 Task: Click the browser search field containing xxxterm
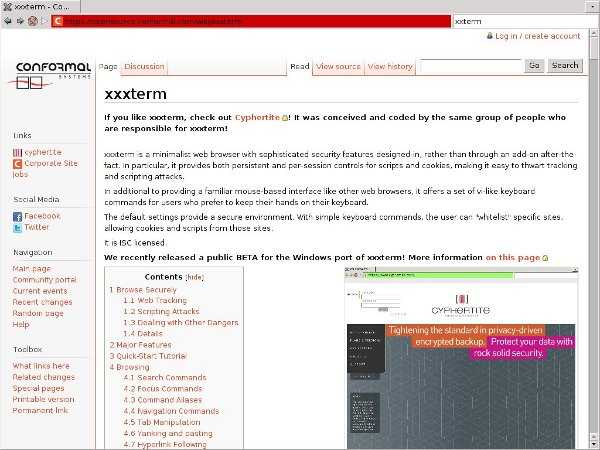tap(526, 21)
